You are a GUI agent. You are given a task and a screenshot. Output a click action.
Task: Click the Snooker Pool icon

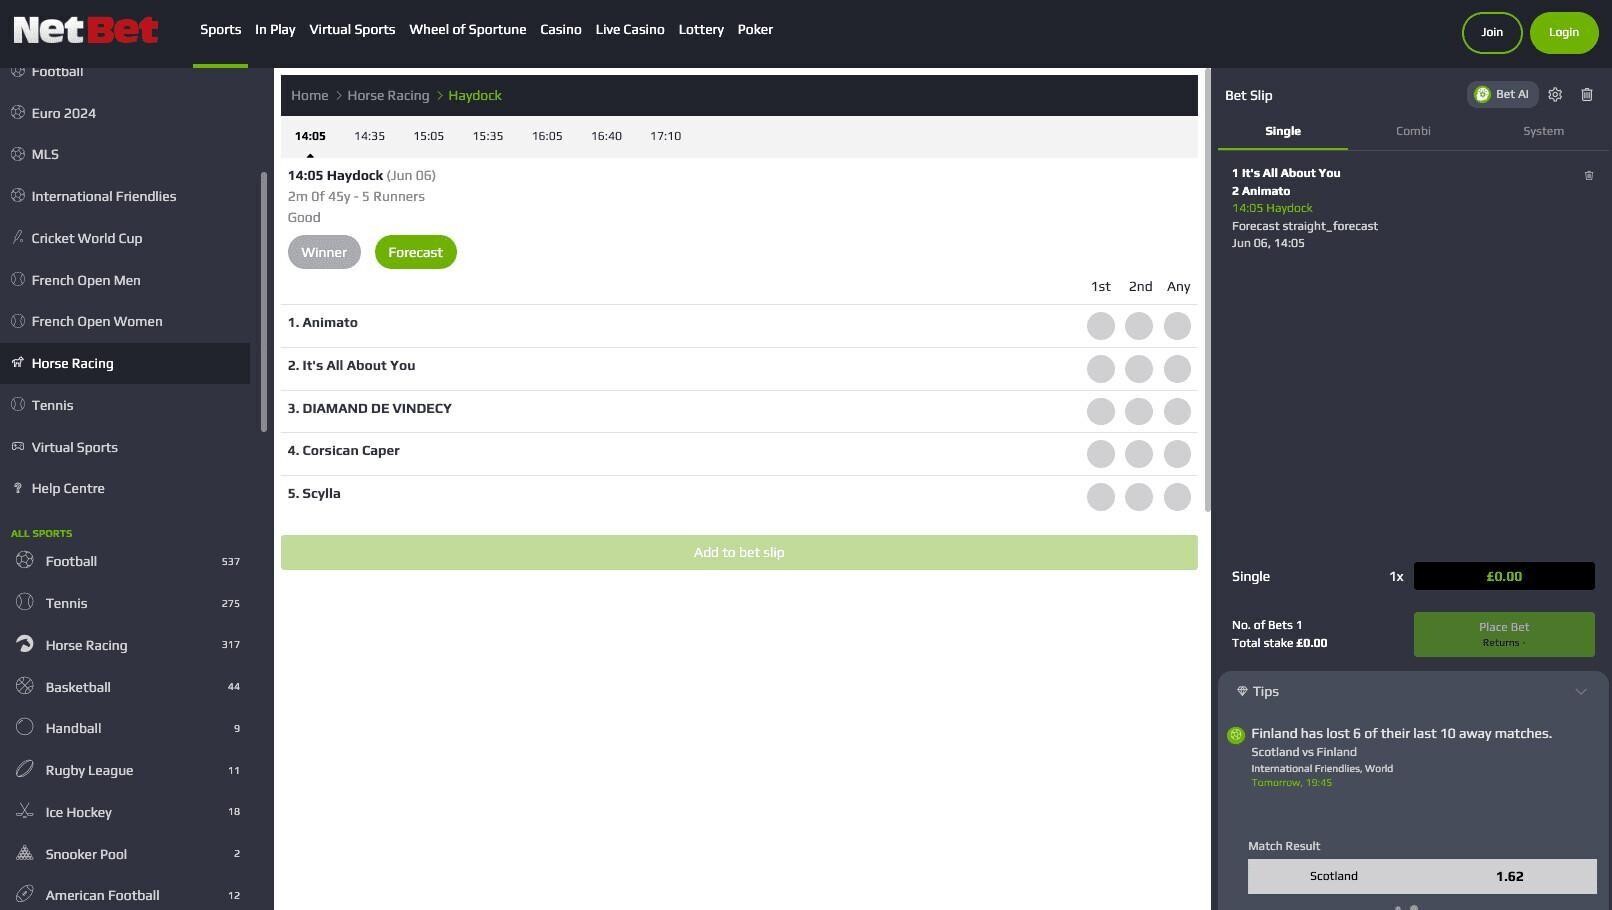point(25,854)
